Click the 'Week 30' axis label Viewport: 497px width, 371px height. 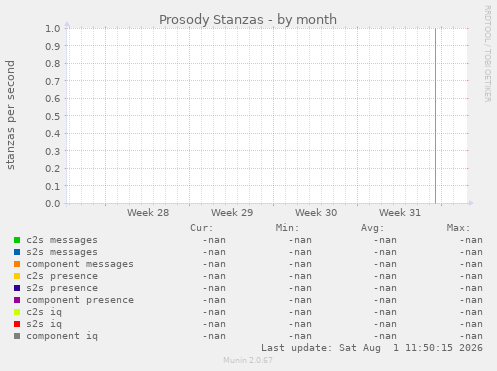pos(316,213)
